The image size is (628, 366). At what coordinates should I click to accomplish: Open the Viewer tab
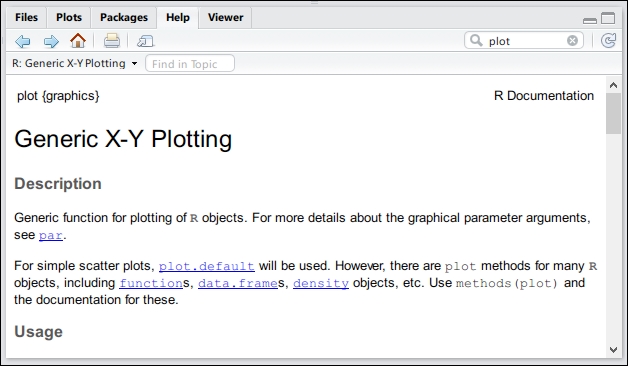pos(225,17)
